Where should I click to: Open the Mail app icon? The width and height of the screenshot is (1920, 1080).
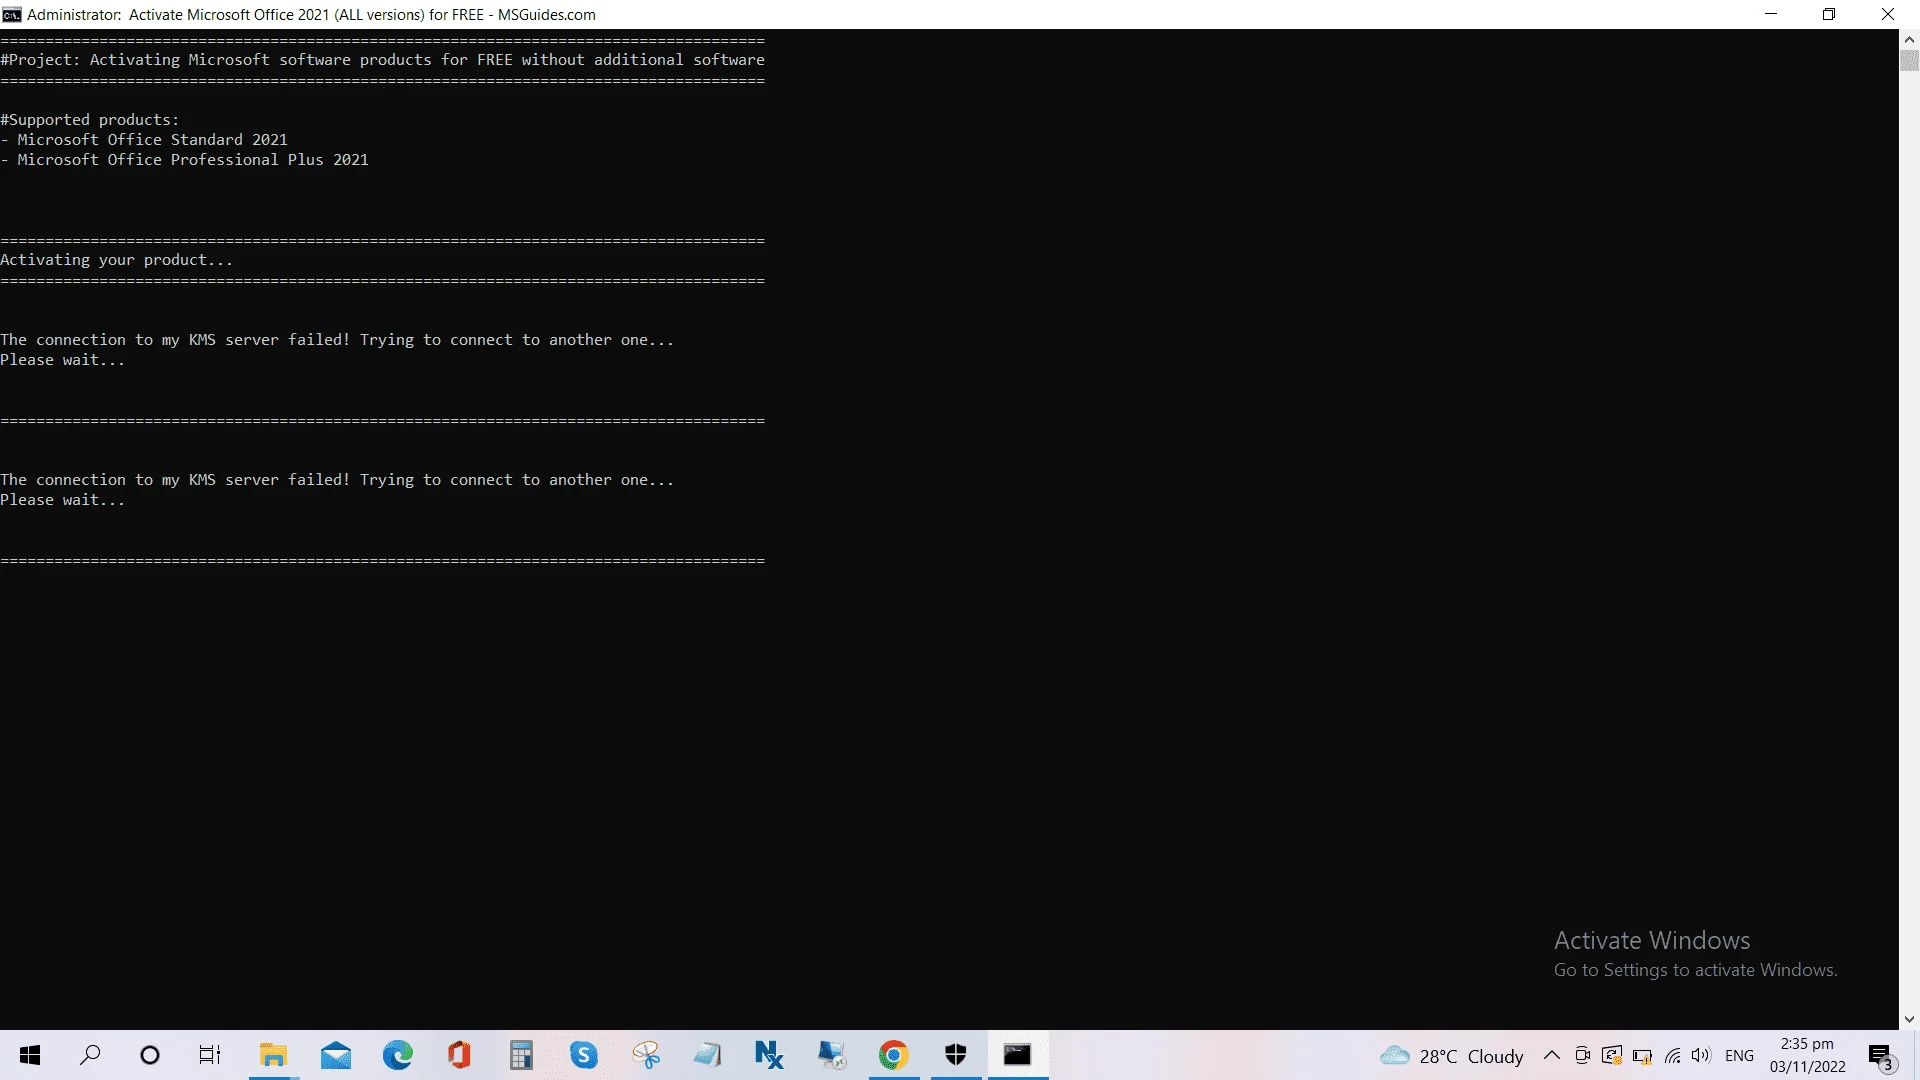[x=336, y=1055]
